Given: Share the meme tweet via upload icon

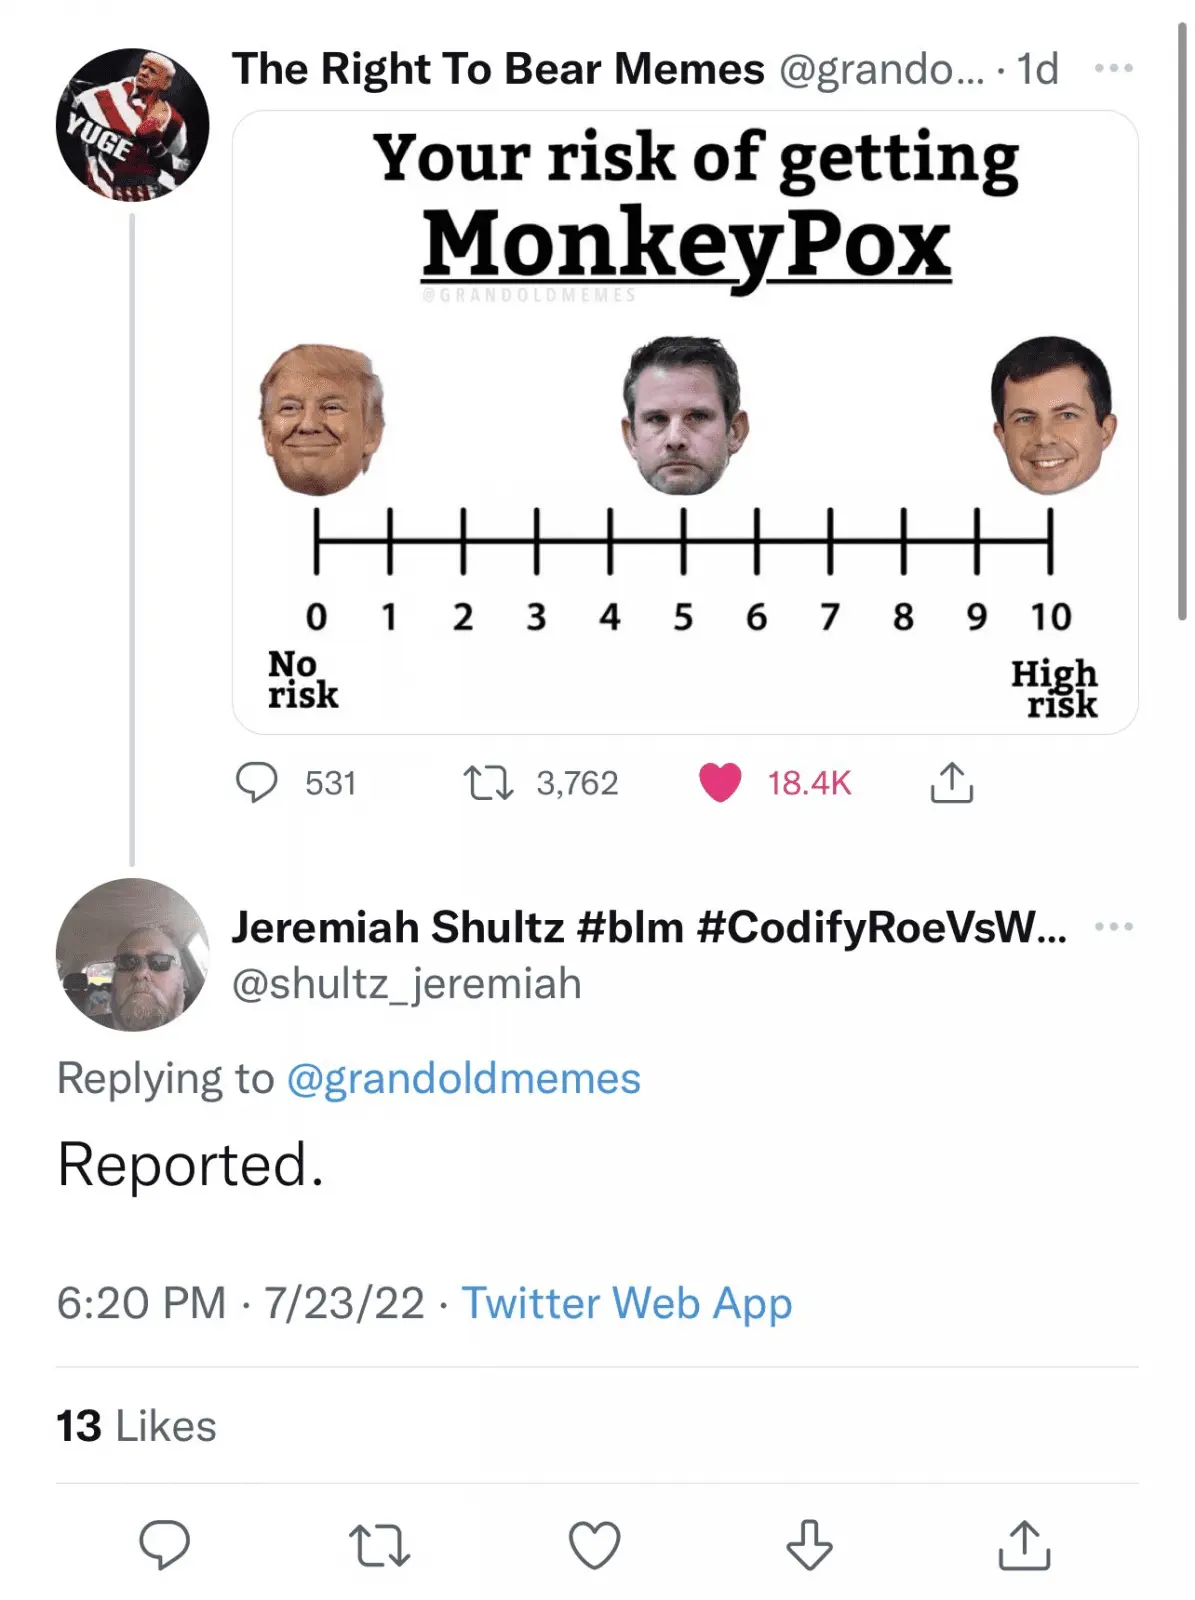Looking at the screenshot, I should pos(951,782).
